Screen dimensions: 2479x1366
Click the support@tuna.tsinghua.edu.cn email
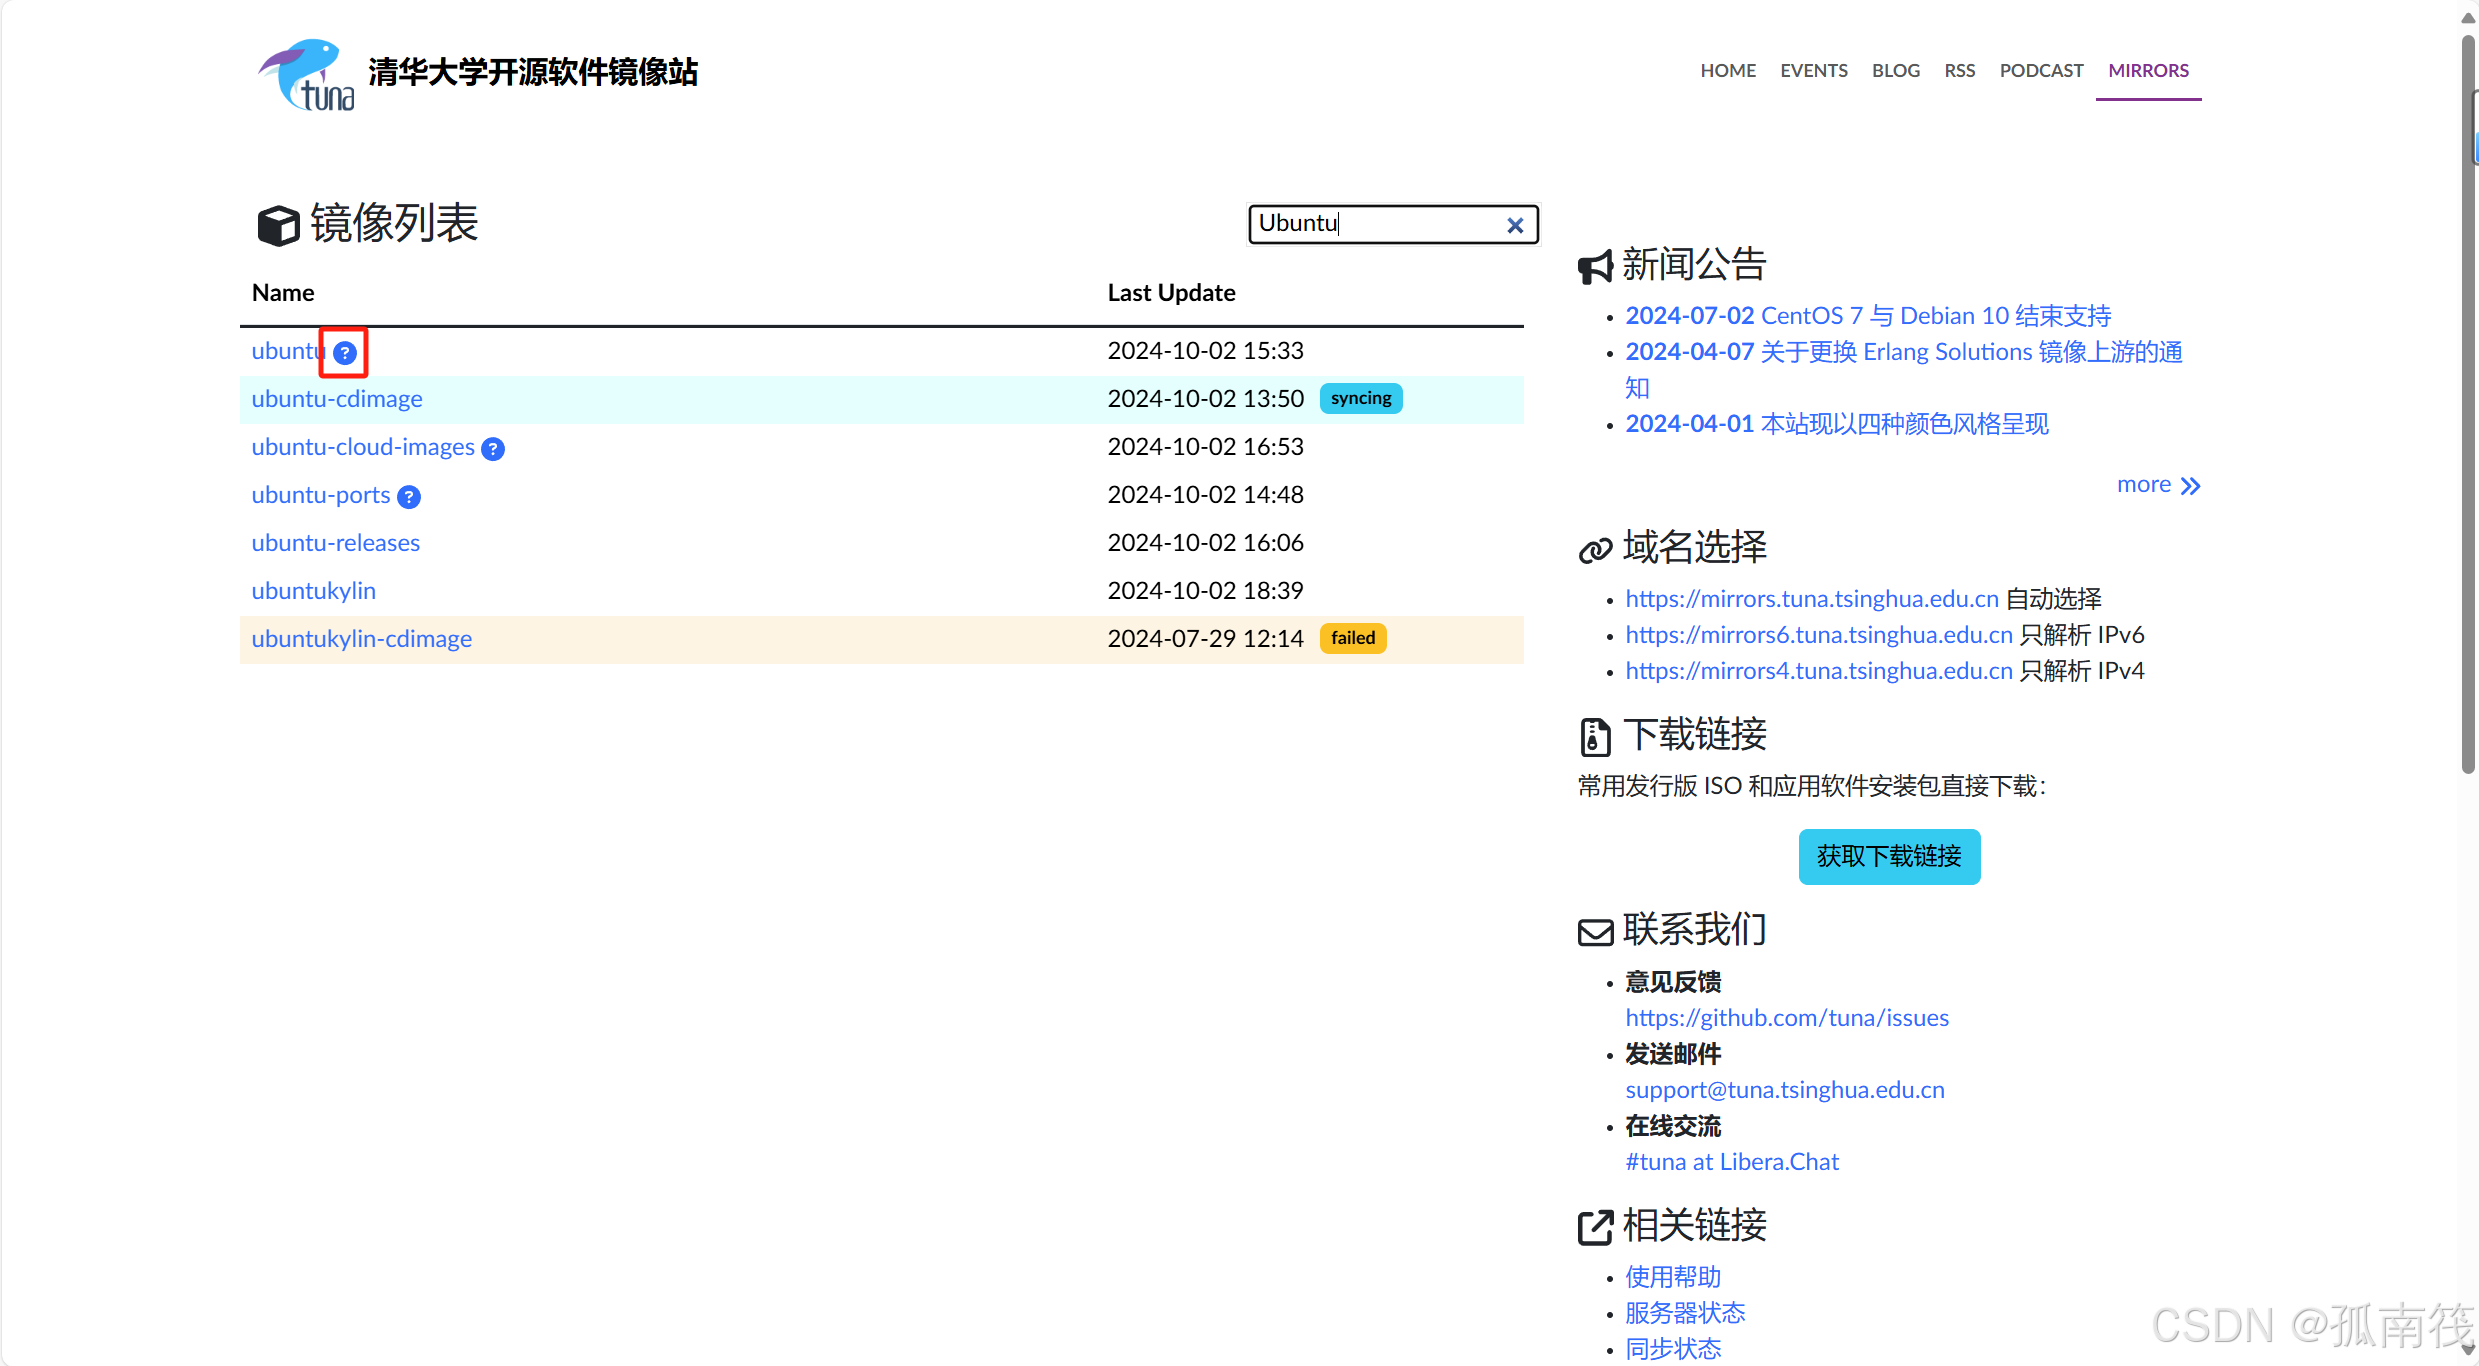pos(1785,1090)
